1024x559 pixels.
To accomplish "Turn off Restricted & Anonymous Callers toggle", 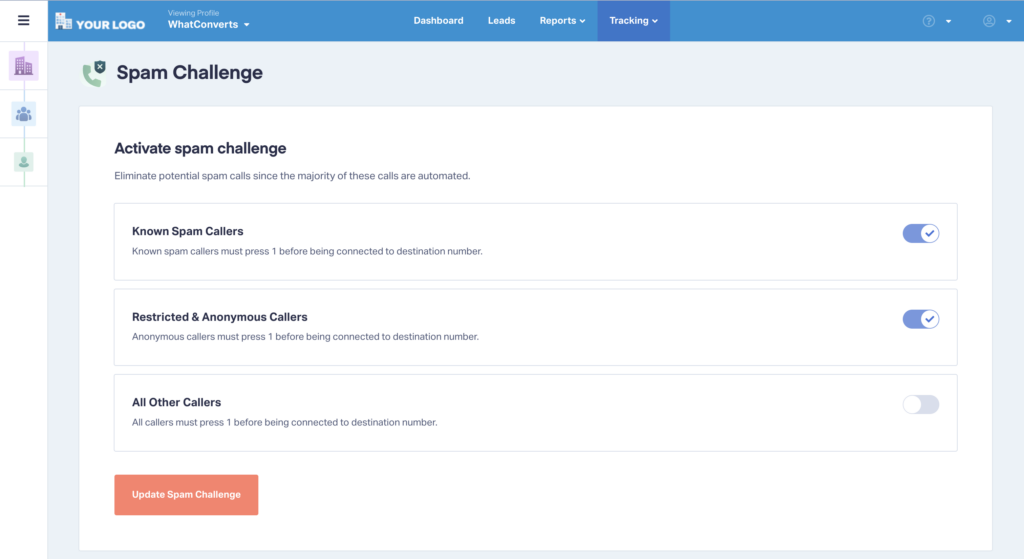I will [x=921, y=319].
